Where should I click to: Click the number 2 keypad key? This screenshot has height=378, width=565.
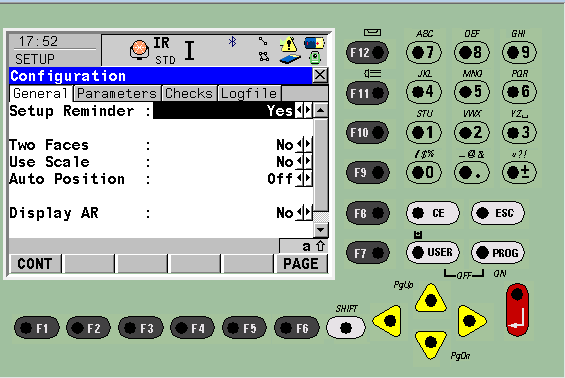pos(471,133)
